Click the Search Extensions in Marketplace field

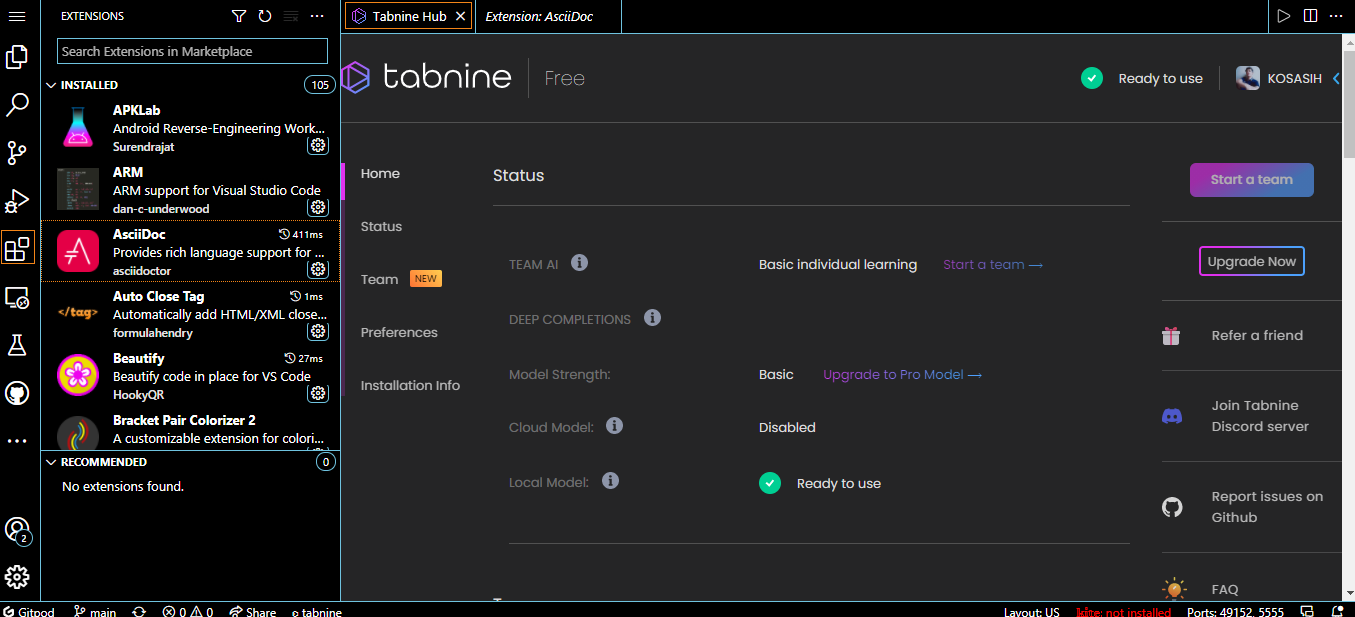[x=192, y=51]
